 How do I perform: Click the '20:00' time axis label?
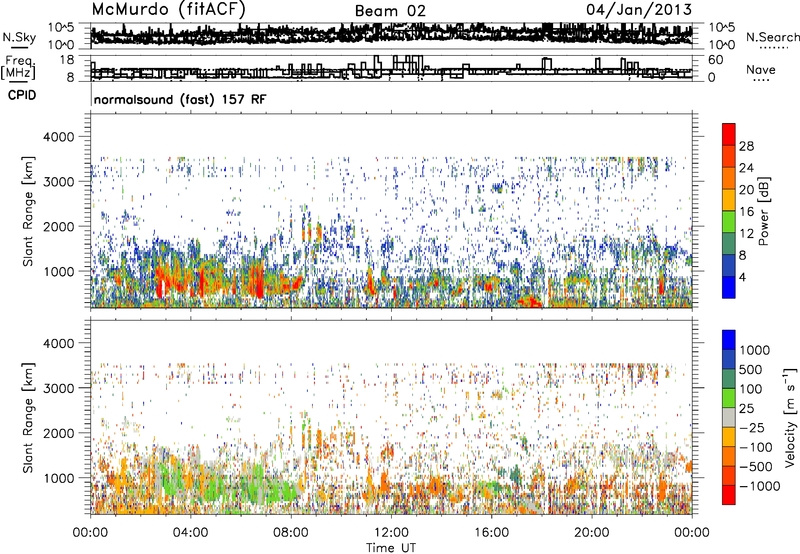tap(591, 533)
